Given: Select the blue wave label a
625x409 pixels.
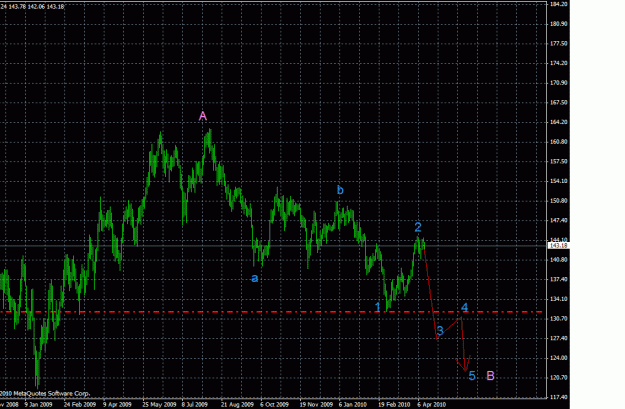Looking at the screenshot, I should pyautogui.click(x=255, y=278).
